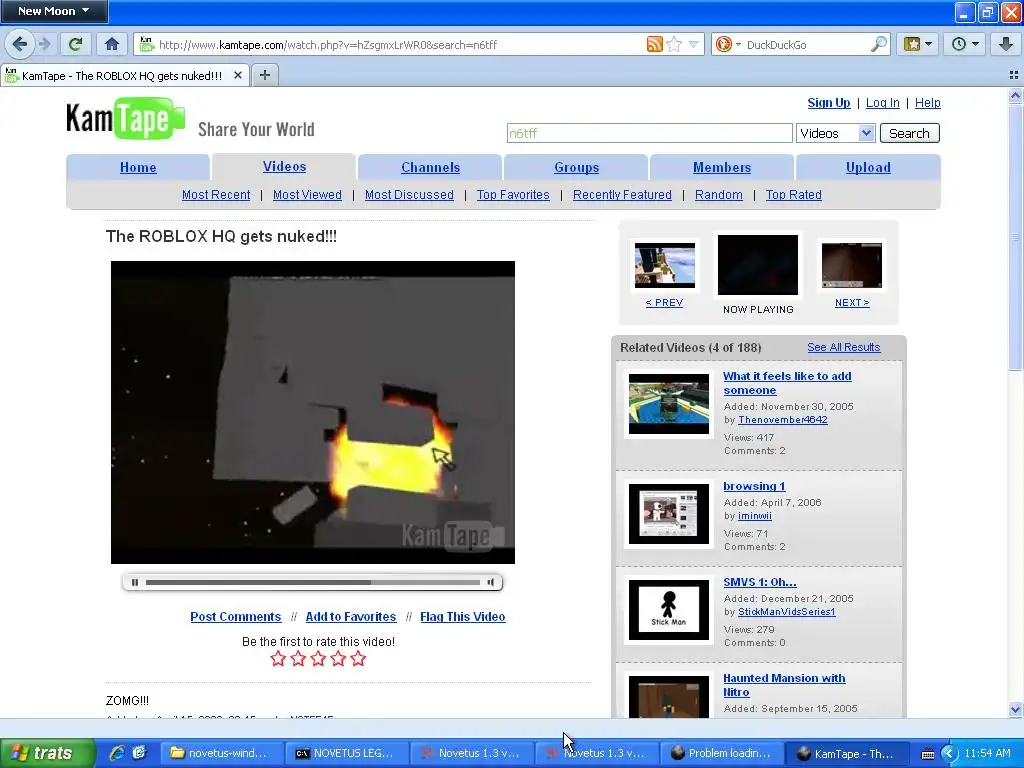Rate the video five stars
This screenshot has width=1024, height=768.
358,658
